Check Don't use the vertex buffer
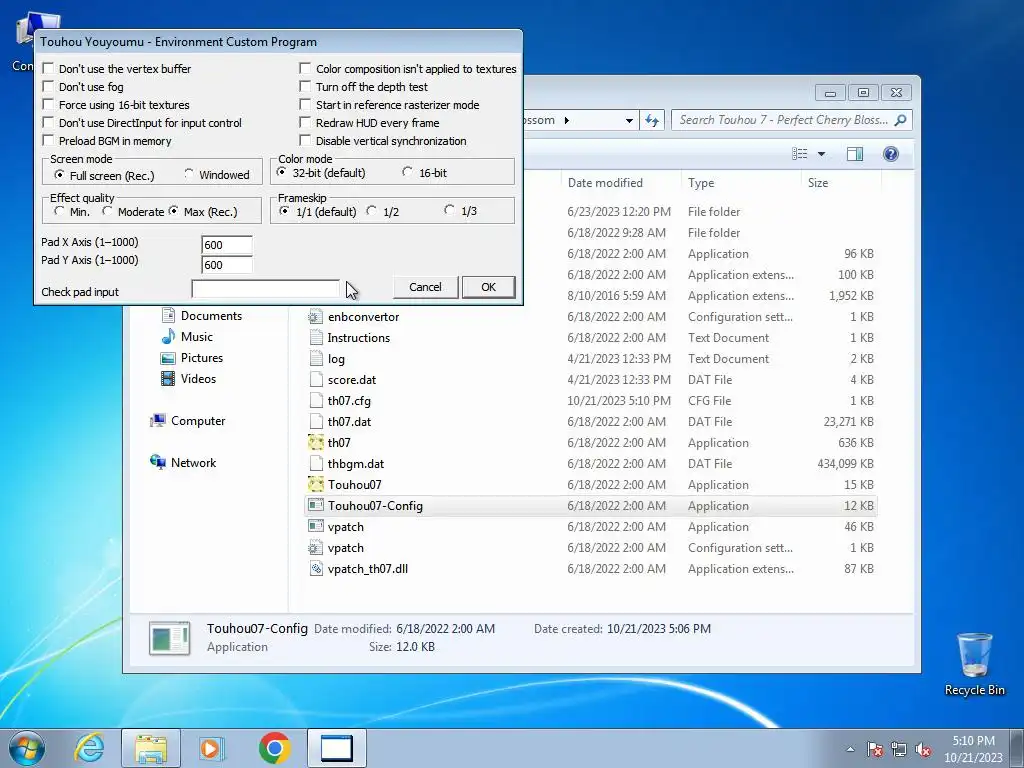 pyautogui.click(x=48, y=69)
